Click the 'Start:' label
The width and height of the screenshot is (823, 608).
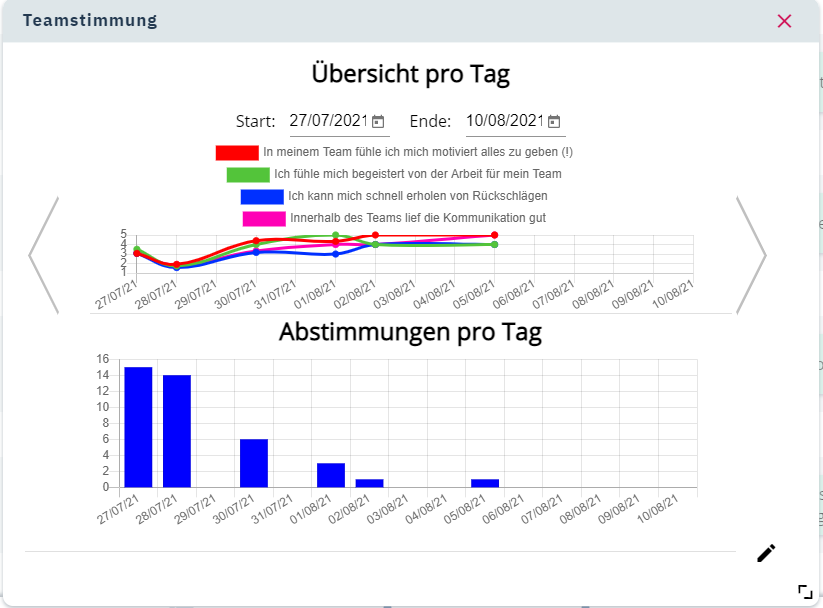point(256,121)
